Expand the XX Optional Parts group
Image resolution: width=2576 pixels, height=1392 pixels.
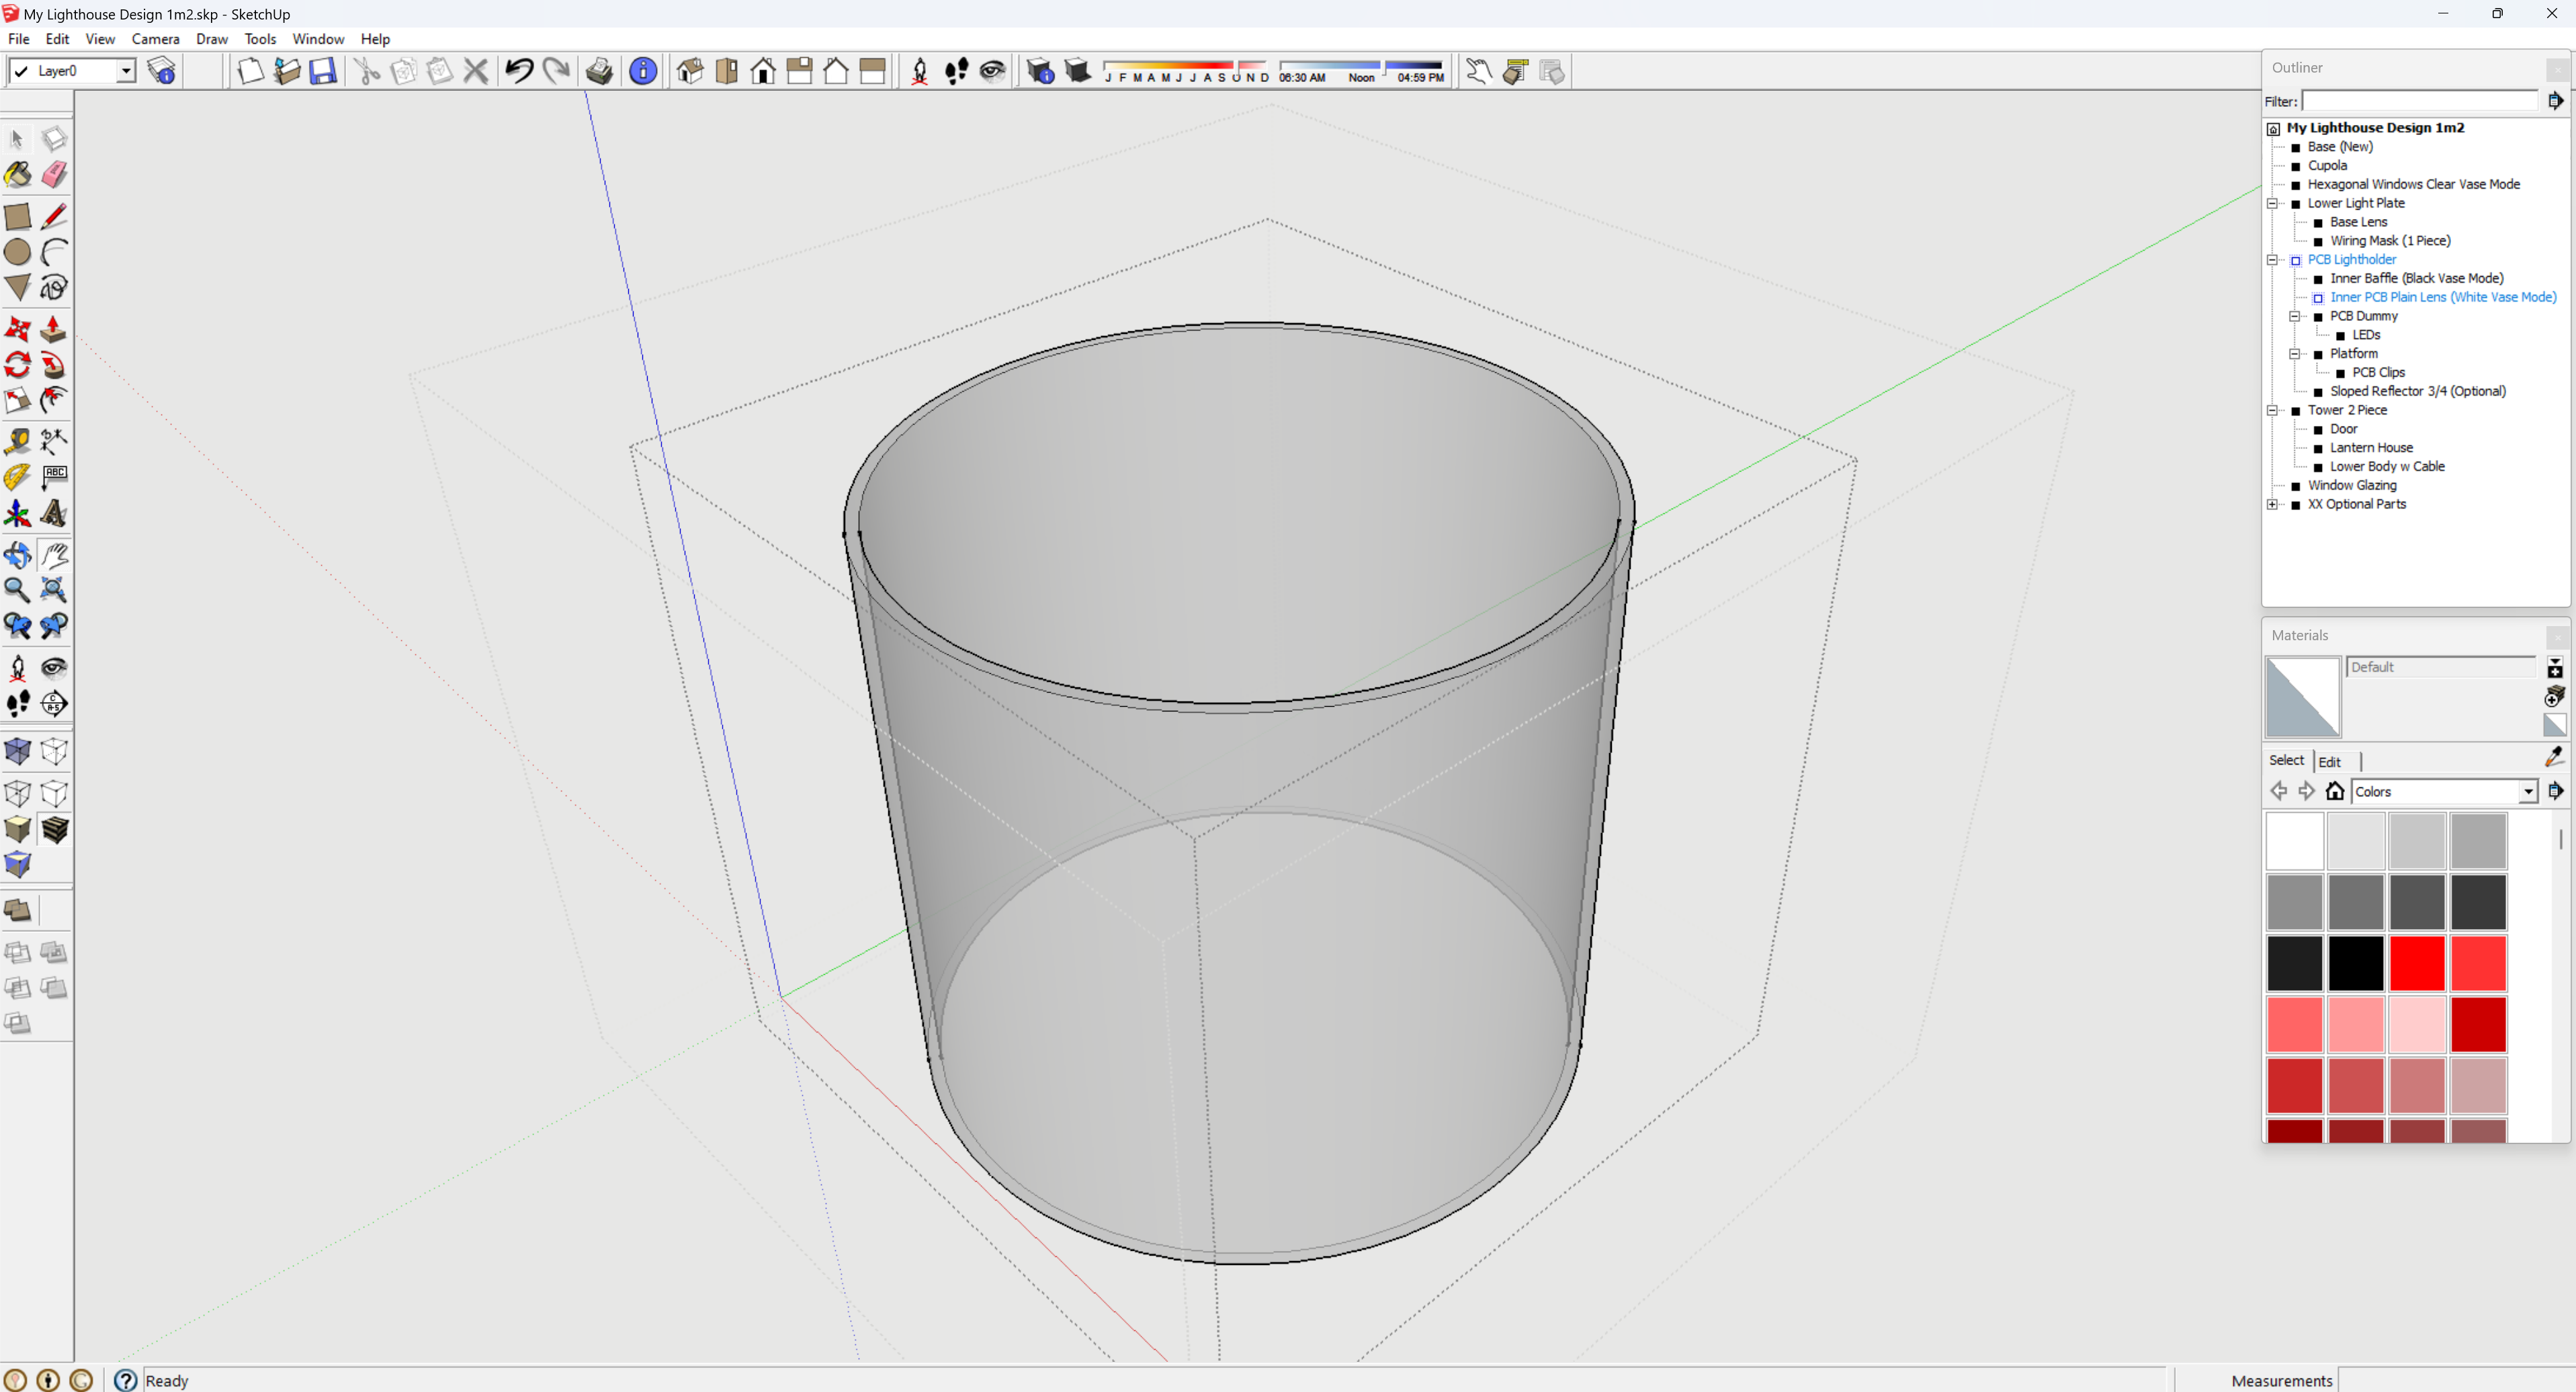tap(2272, 504)
